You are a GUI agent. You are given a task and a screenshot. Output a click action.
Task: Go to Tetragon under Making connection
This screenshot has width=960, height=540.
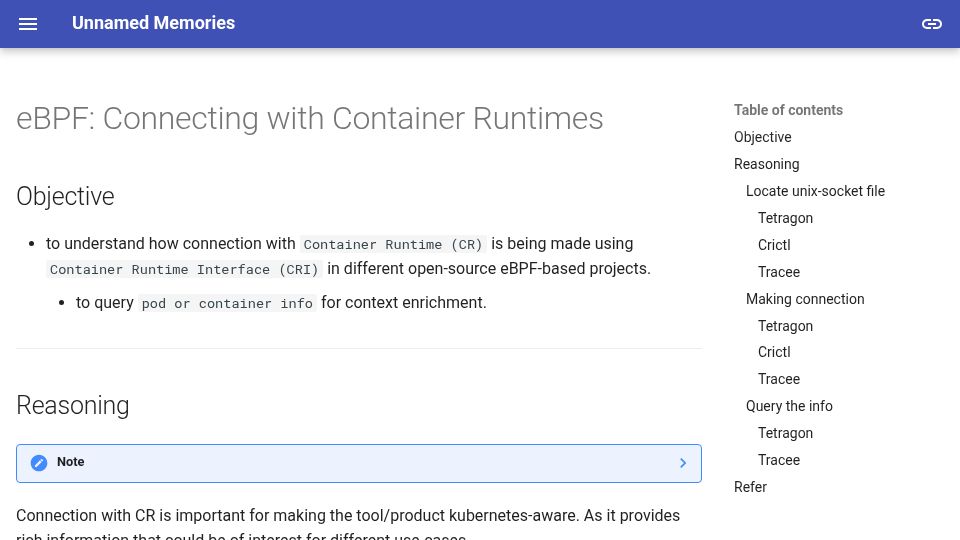785,326
